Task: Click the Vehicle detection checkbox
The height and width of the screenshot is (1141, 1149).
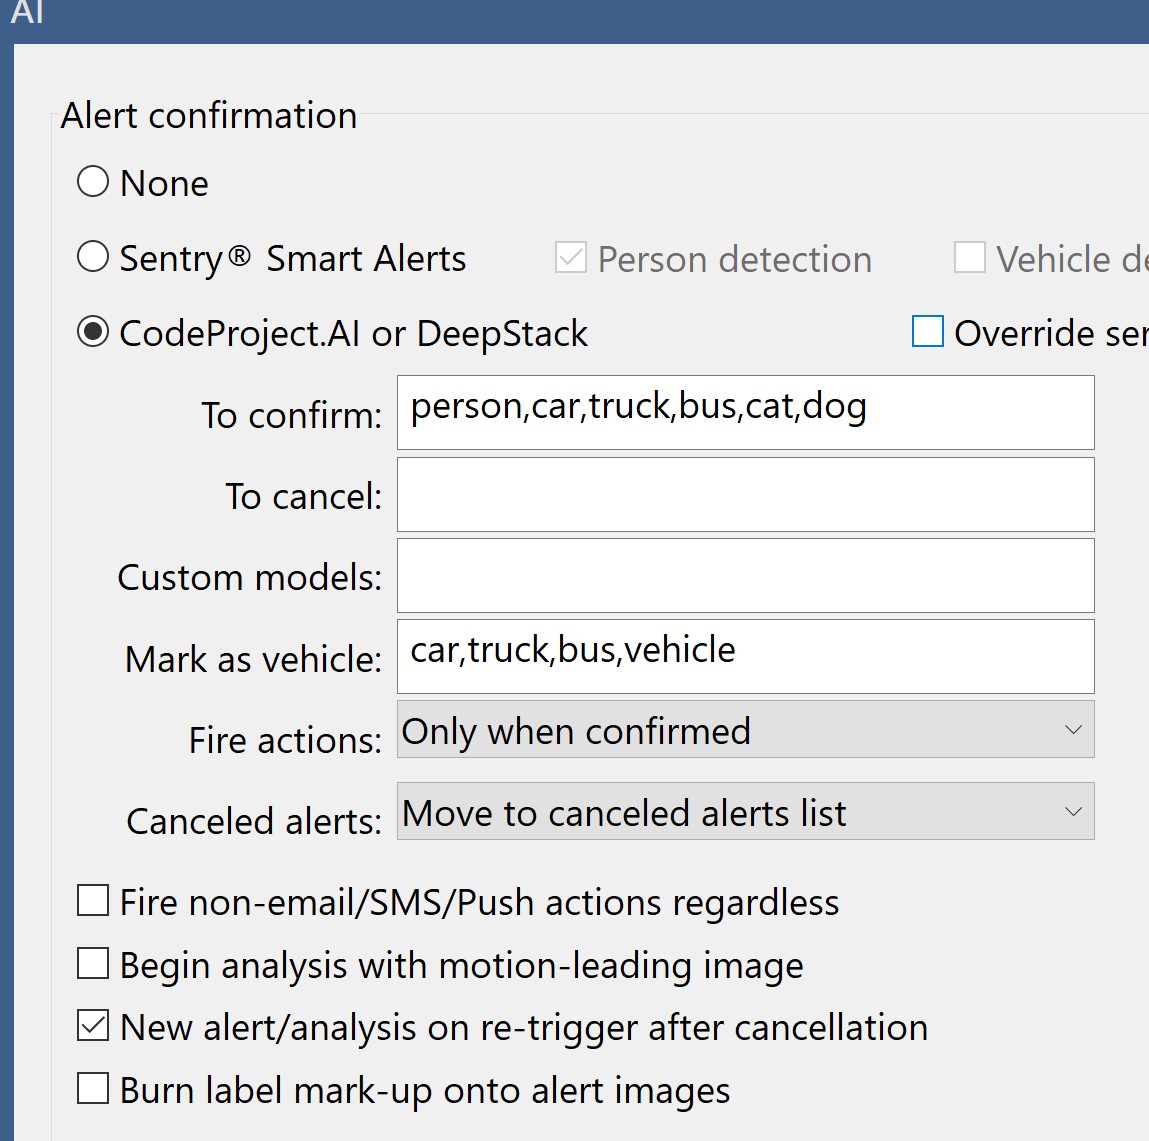Action: click(970, 258)
